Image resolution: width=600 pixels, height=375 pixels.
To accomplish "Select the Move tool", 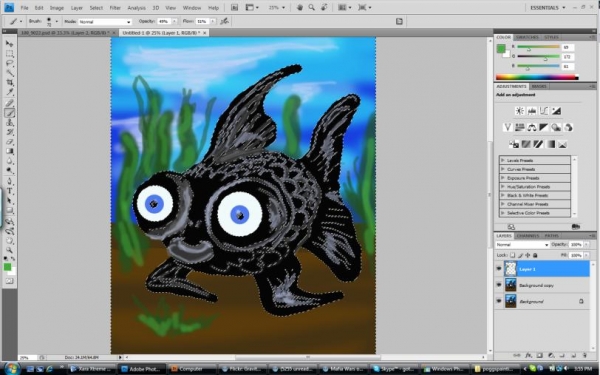I will [9, 44].
